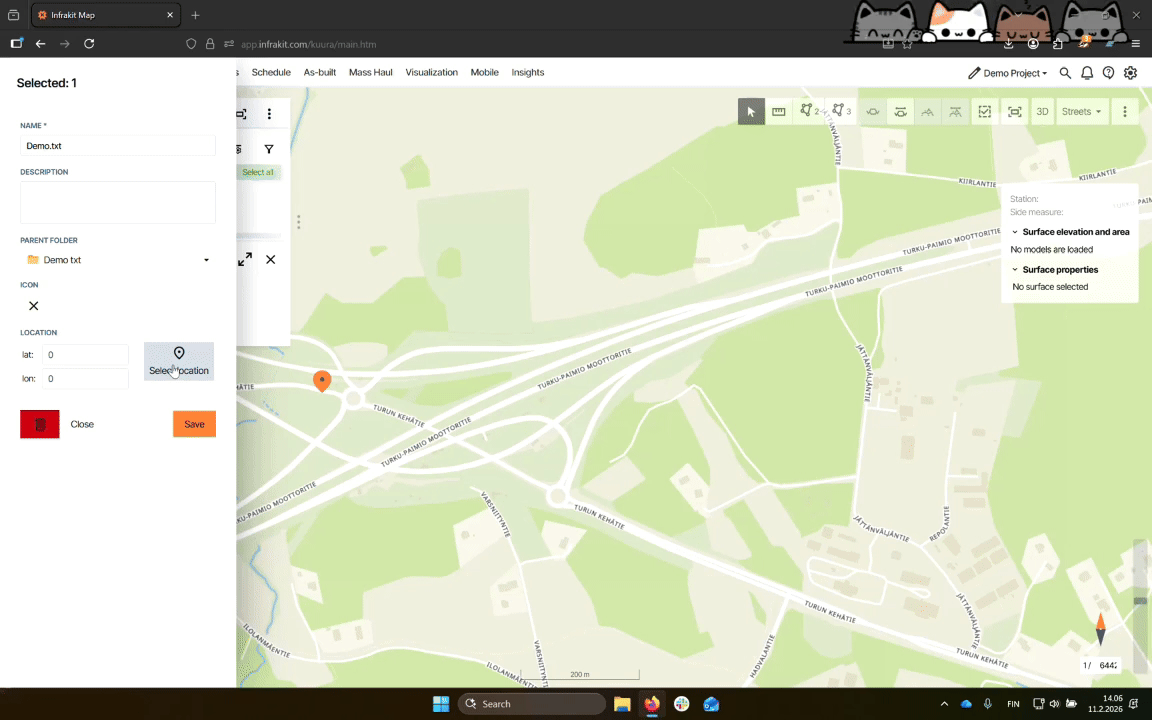Click the north compass arrow

coord(1101,629)
